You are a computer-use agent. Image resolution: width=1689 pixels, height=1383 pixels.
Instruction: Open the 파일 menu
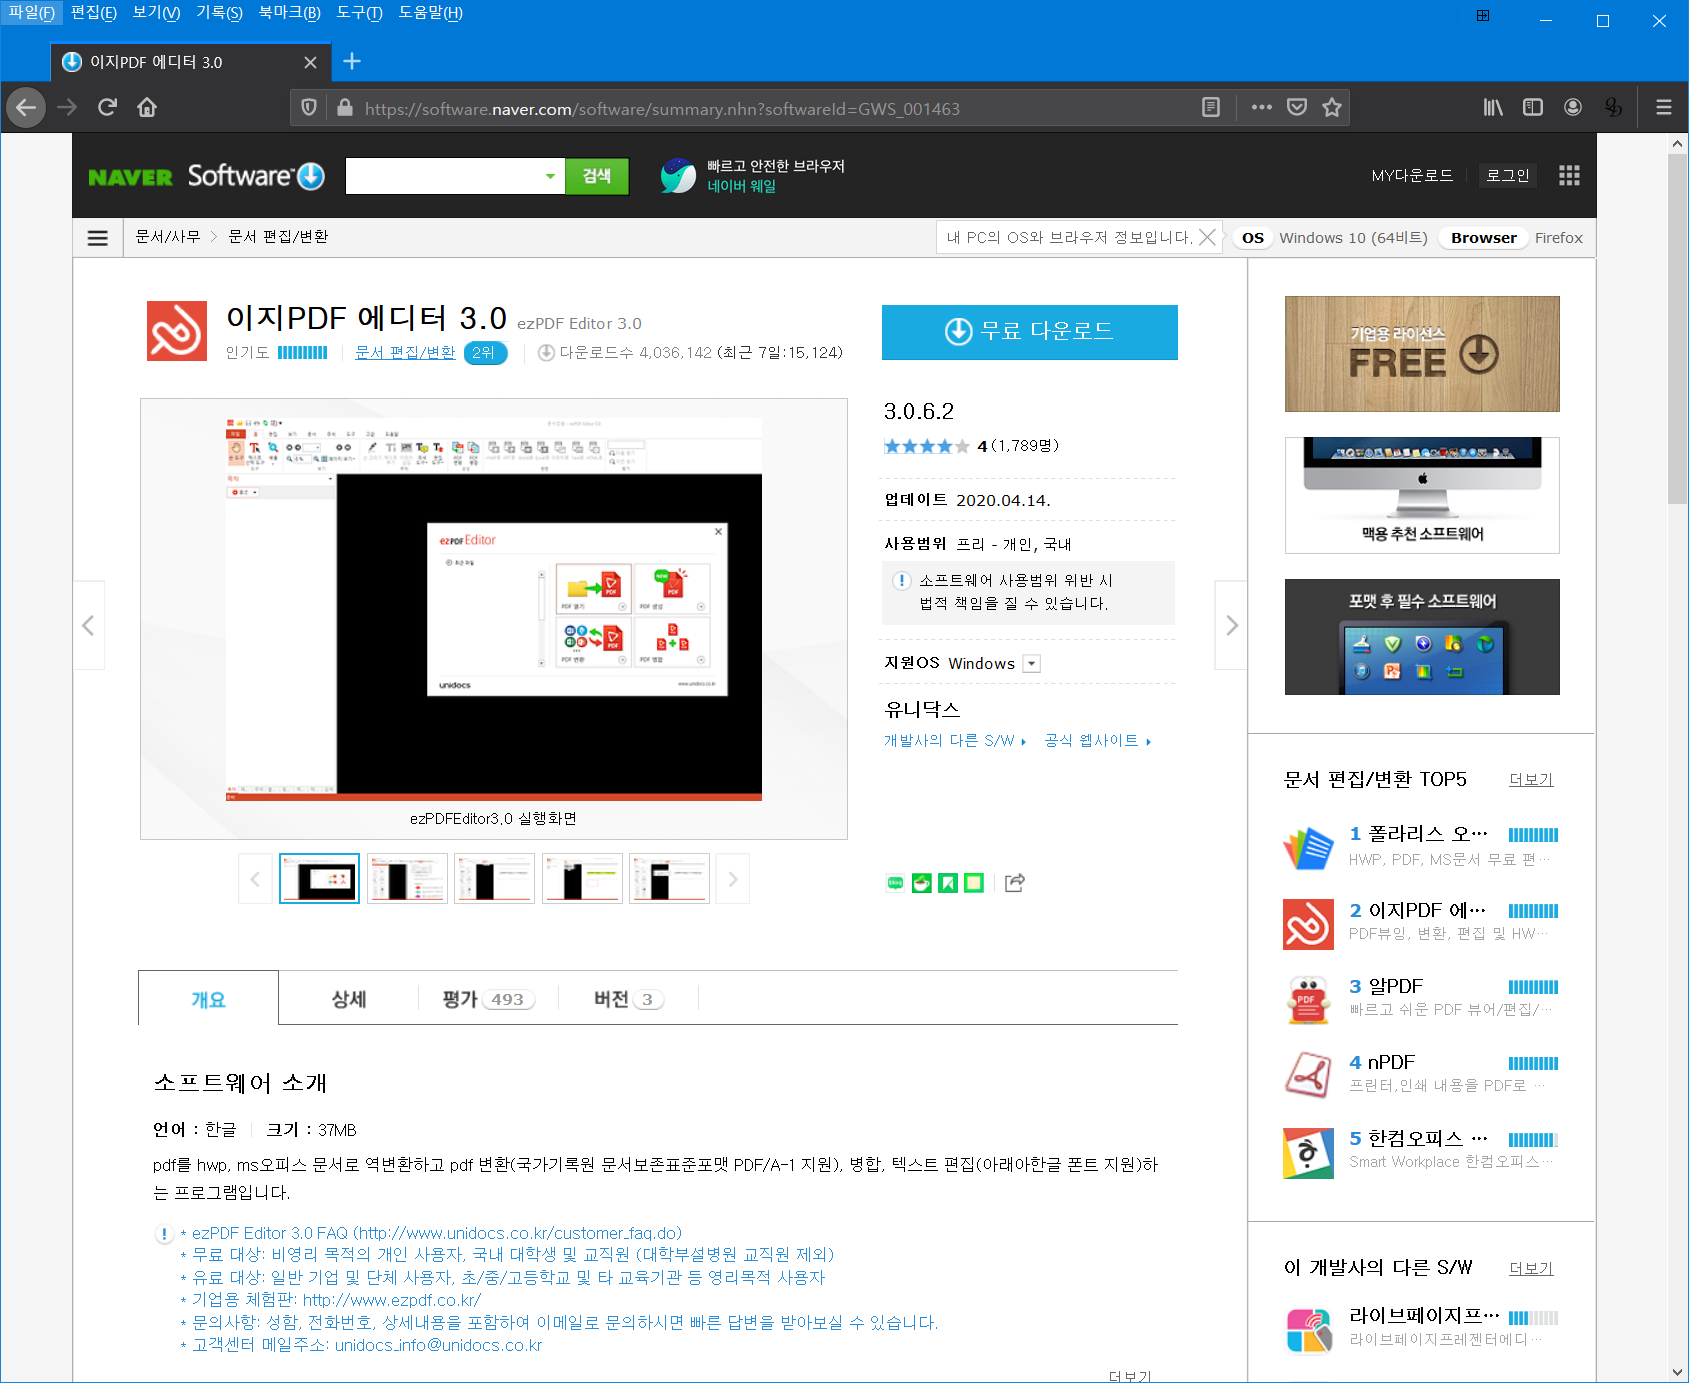click(x=32, y=13)
